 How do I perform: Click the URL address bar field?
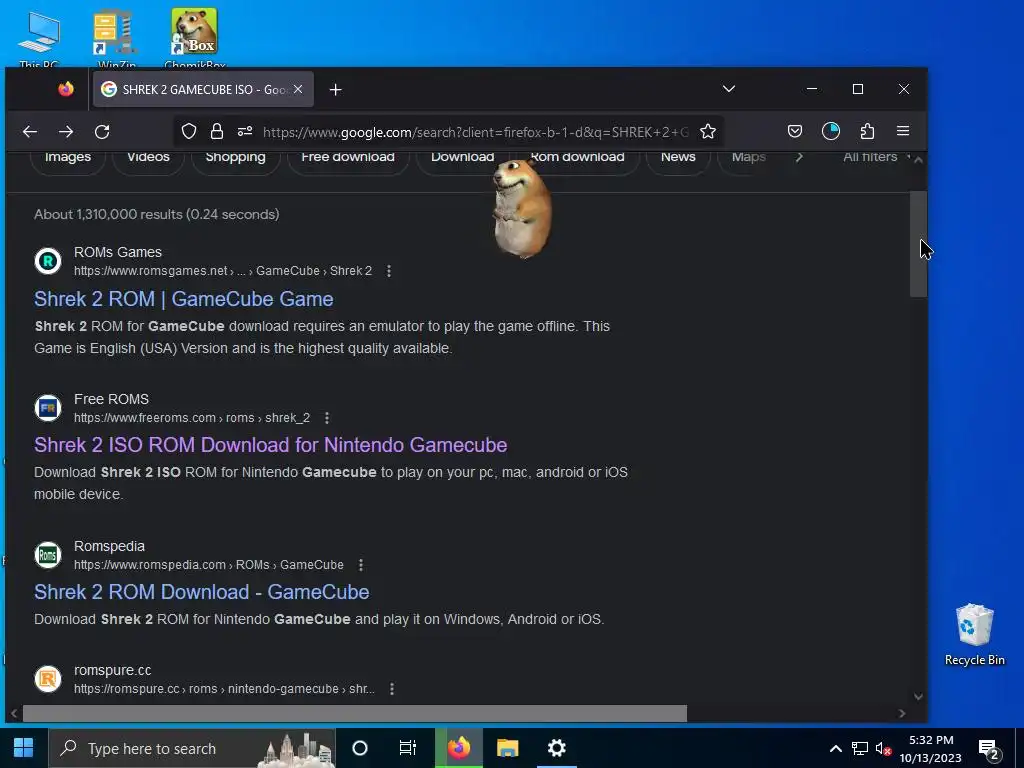[x=475, y=132]
